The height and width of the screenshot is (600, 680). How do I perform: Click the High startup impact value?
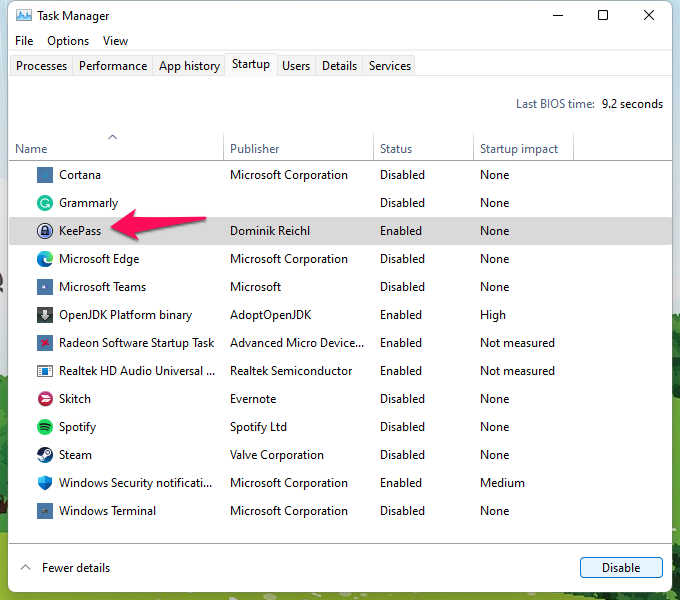click(x=493, y=315)
